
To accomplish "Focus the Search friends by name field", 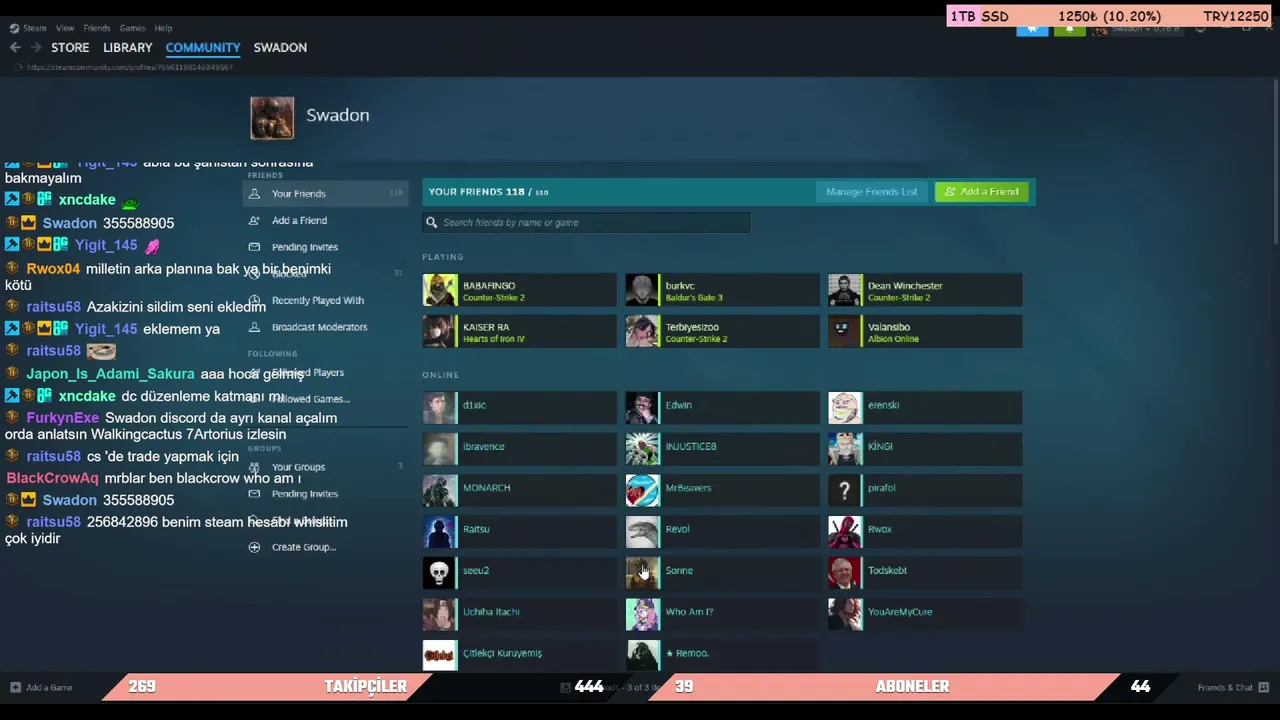I will click(x=586, y=222).
